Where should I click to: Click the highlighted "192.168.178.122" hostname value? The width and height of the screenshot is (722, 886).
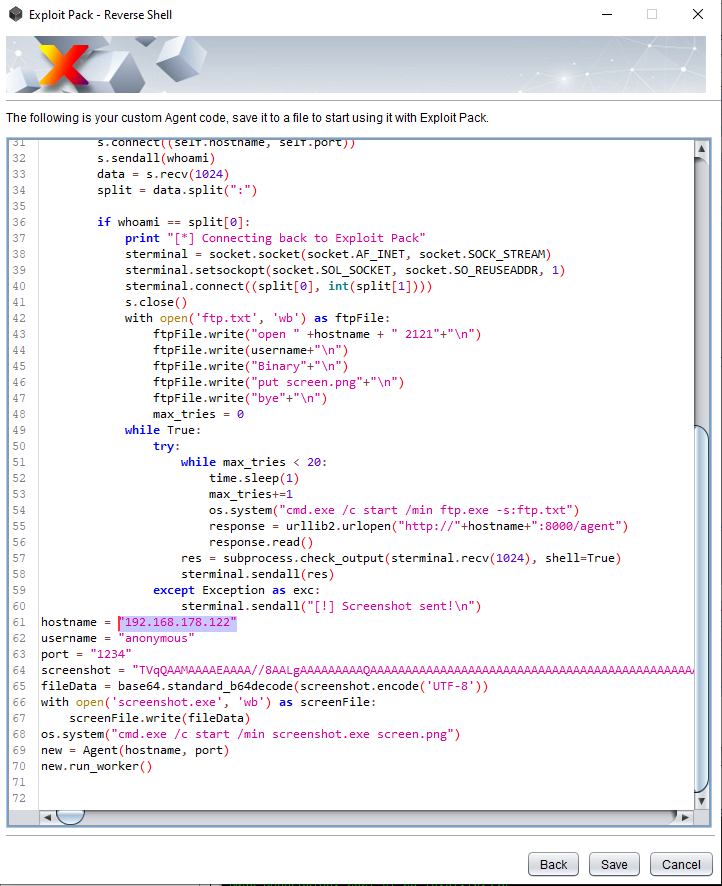click(177, 622)
